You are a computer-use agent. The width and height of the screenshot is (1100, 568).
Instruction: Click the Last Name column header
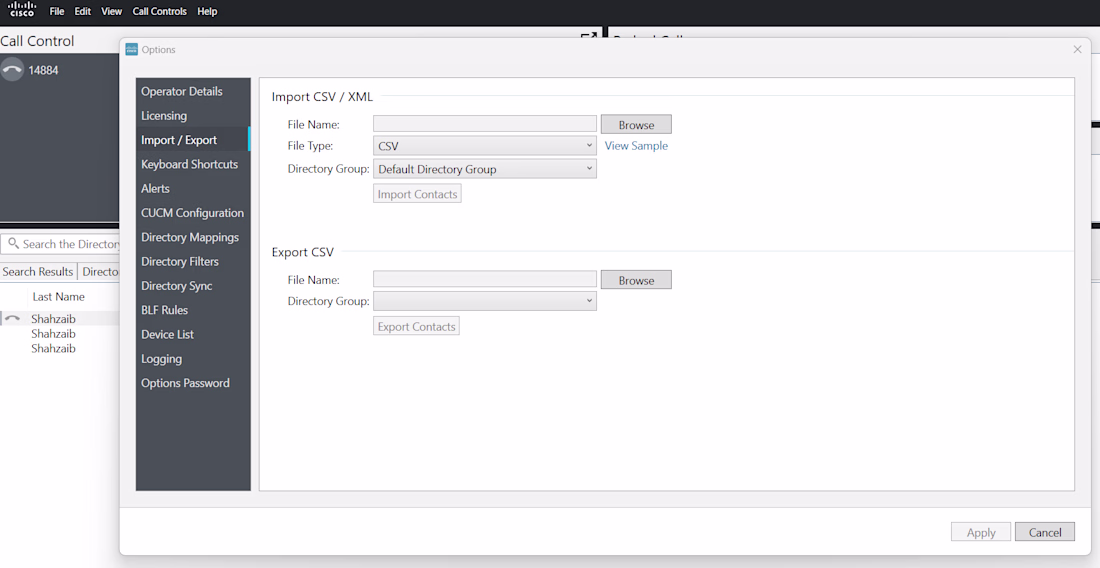(x=58, y=297)
